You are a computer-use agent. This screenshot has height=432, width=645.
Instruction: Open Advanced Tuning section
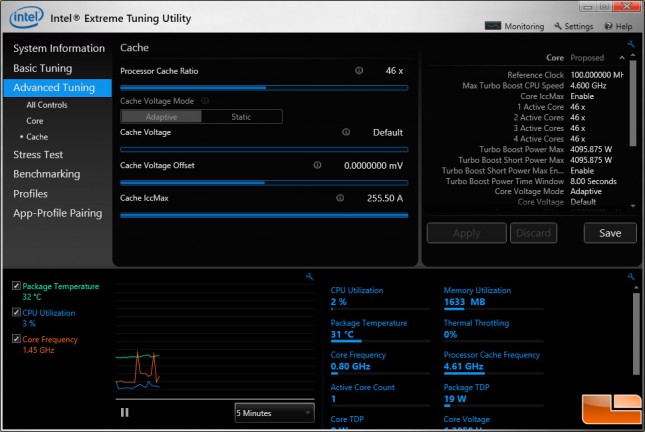57,88
